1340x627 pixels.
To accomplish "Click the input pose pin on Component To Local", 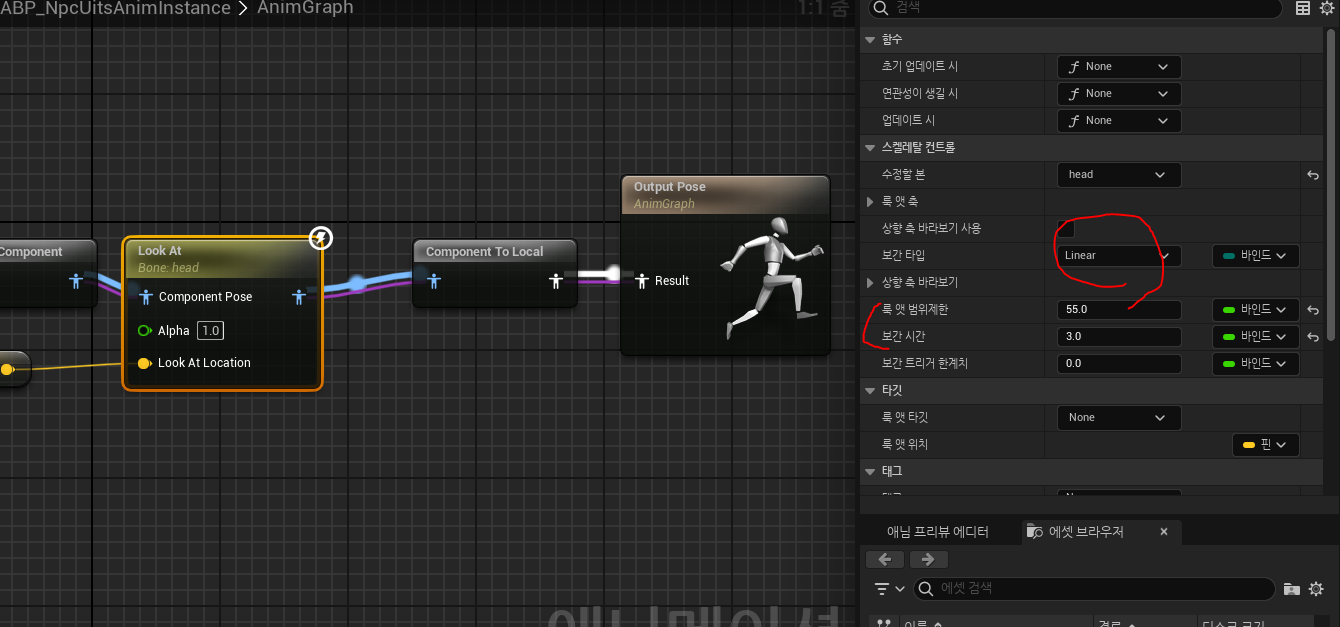I will tap(433, 281).
